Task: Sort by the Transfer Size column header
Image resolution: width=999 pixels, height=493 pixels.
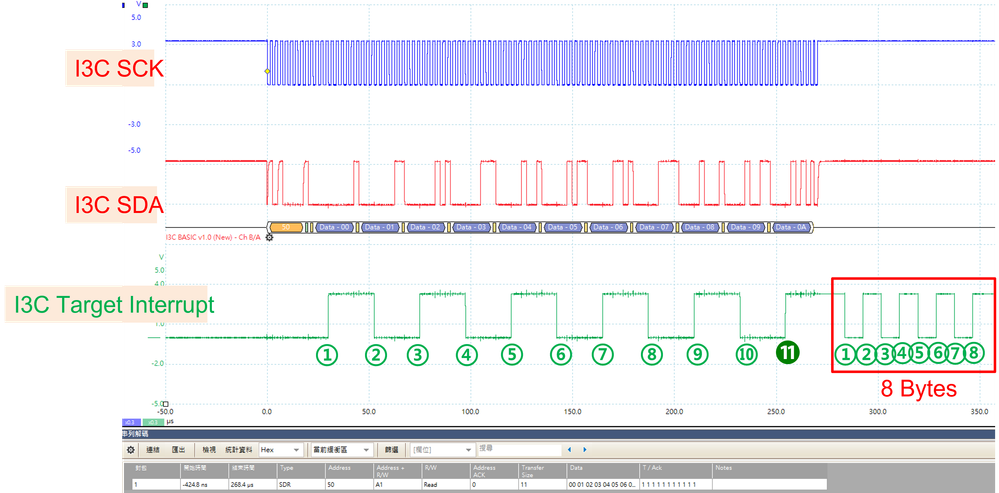Action: point(543,470)
